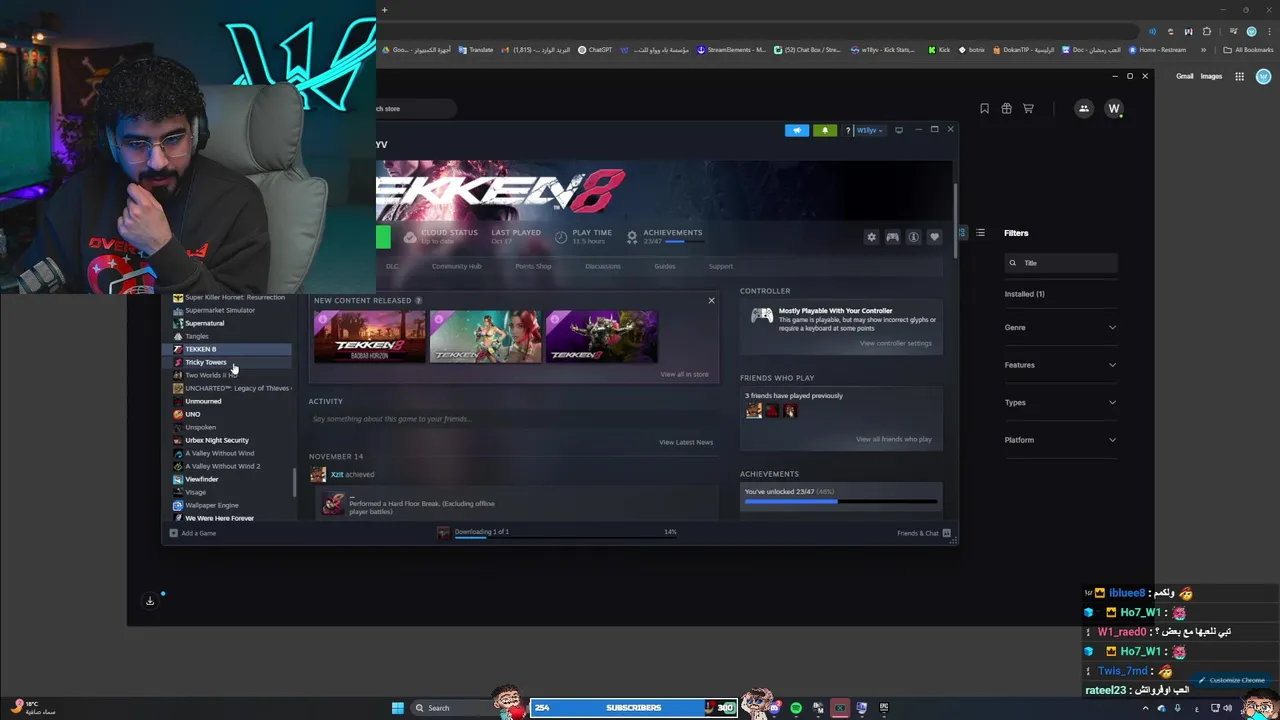Viewport: 1280px width, 720px height.
Task: Select Viewfinder in library list
Action: (201, 479)
